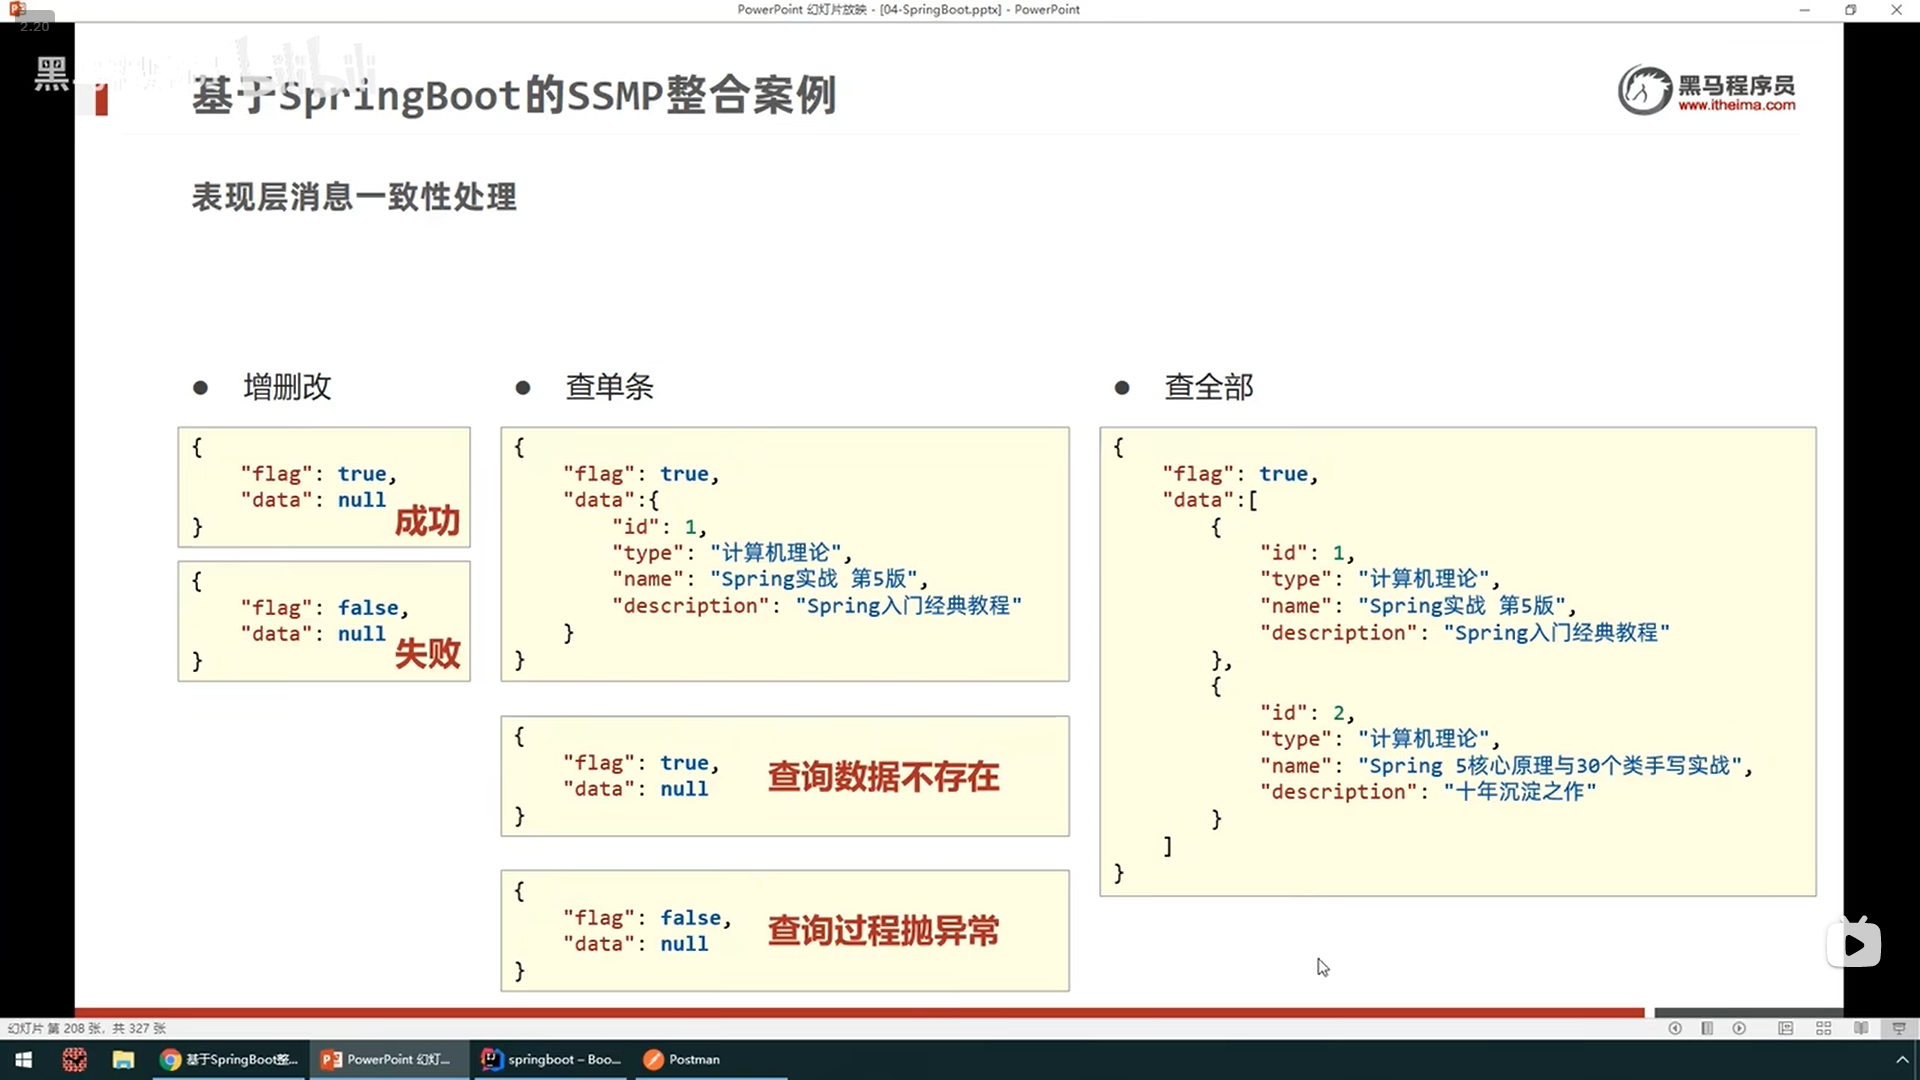The width and height of the screenshot is (1920, 1080).
Task: Switch to Normal view icon
Action: click(1785, 1028)
